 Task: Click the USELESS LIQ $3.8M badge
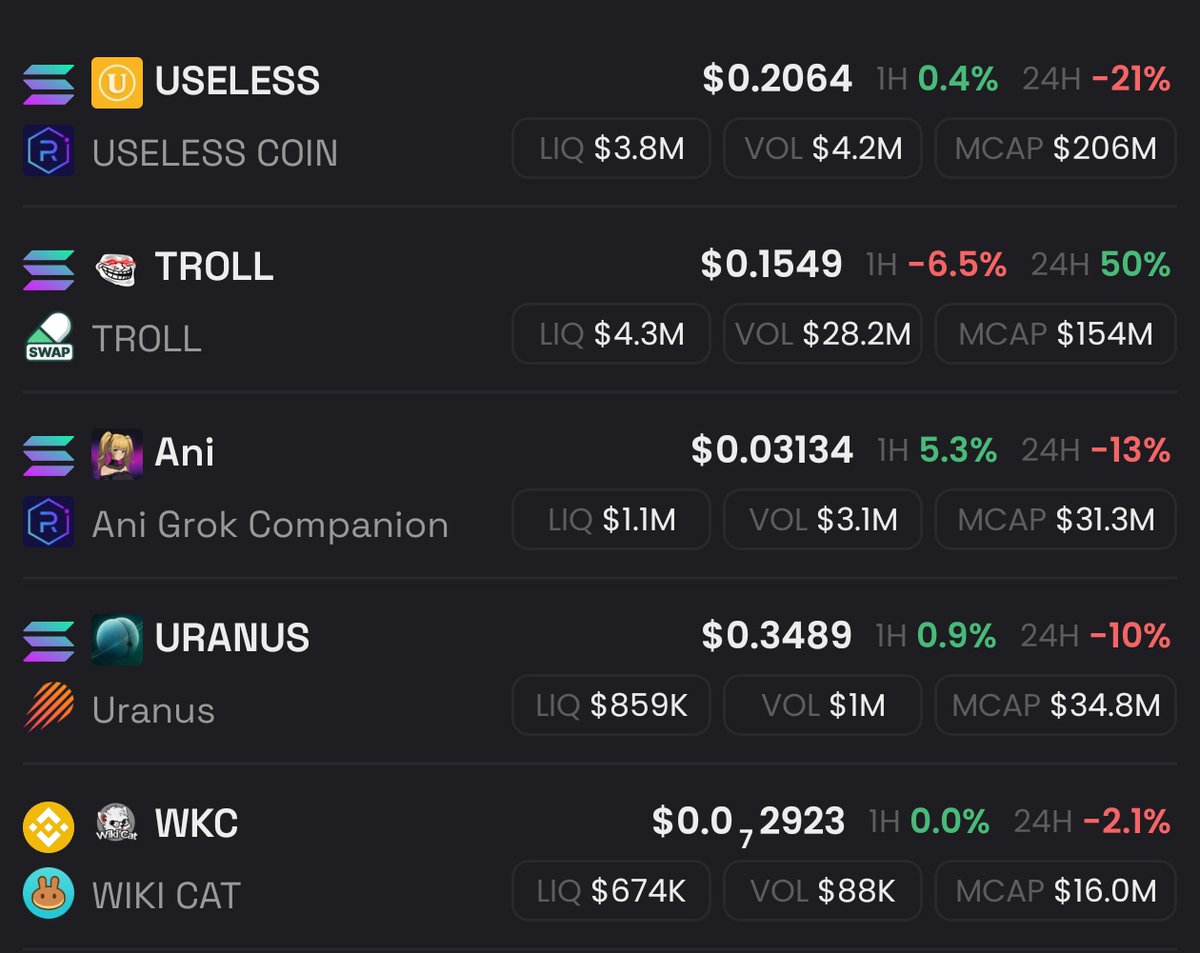(611, 149)
